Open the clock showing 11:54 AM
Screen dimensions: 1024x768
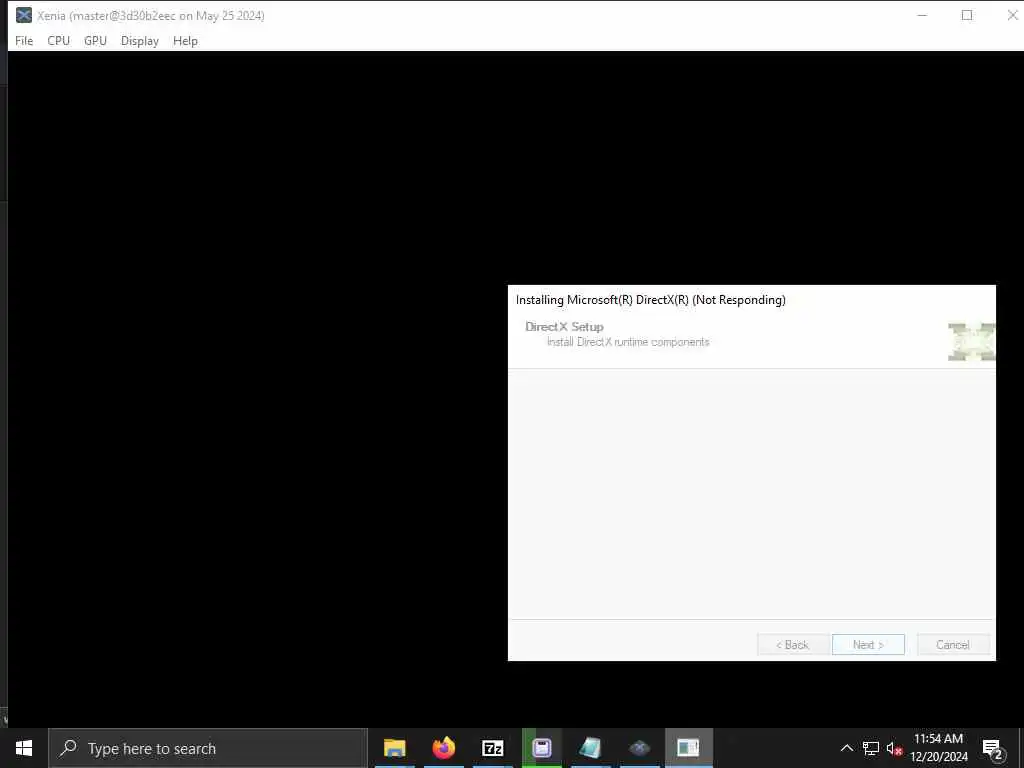938,748
